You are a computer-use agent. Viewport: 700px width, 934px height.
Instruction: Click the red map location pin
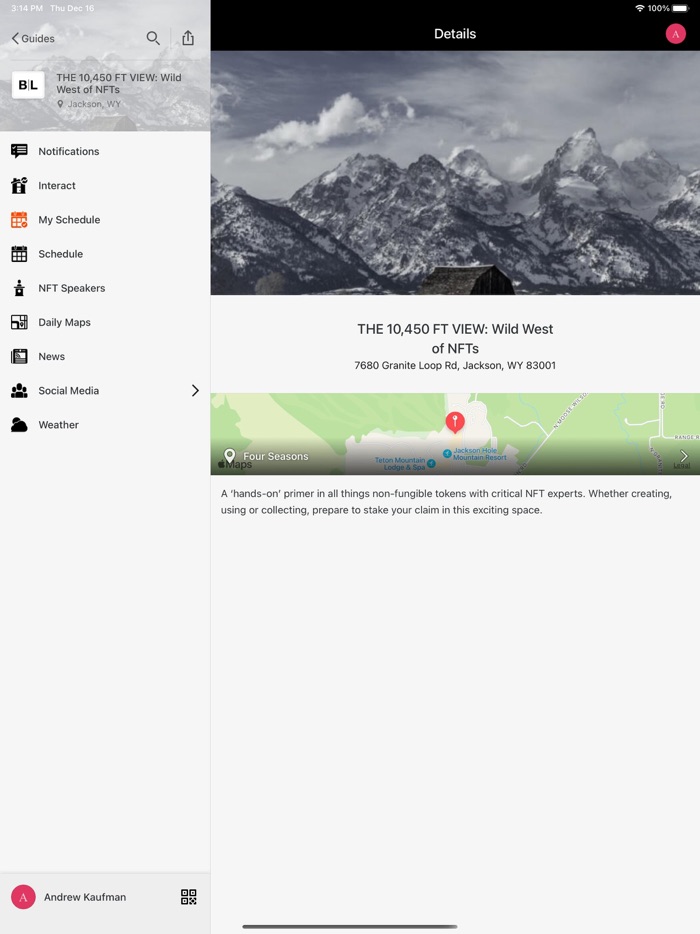[x=455, y=422]
